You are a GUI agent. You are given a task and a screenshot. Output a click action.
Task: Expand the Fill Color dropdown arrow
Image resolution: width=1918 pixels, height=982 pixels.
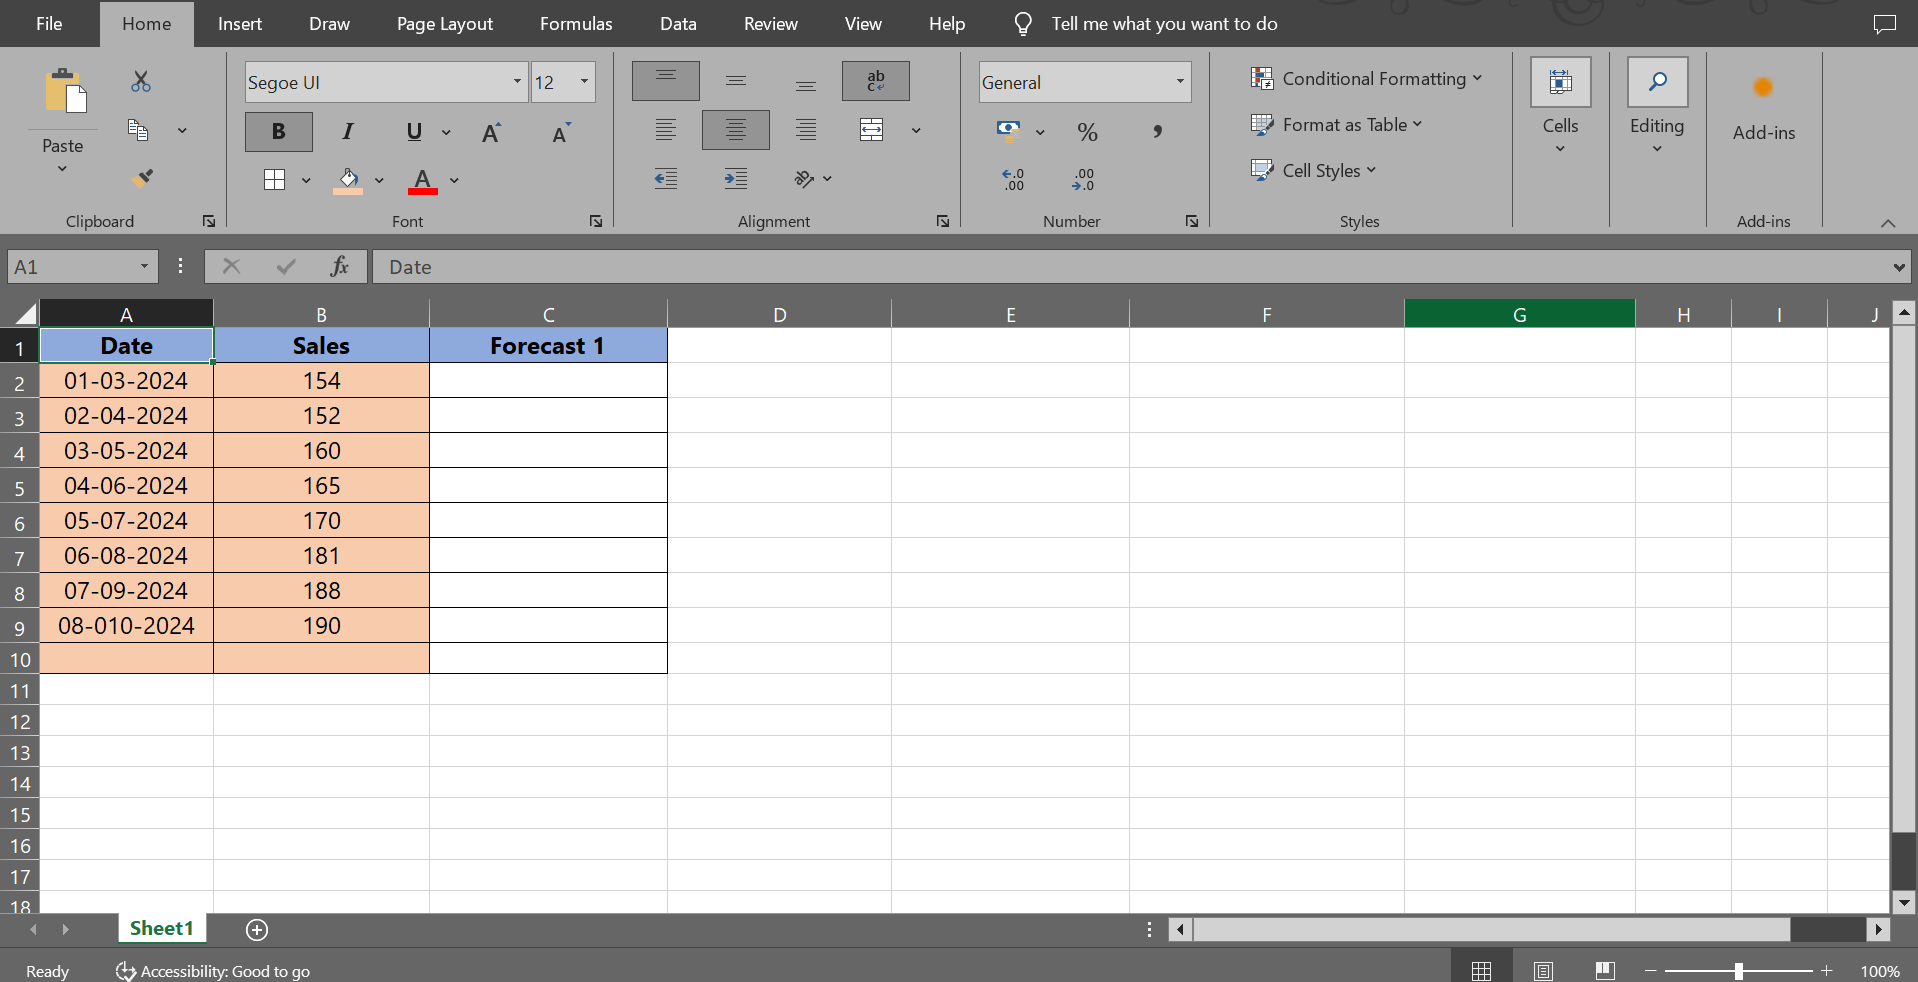pos(378,181)
